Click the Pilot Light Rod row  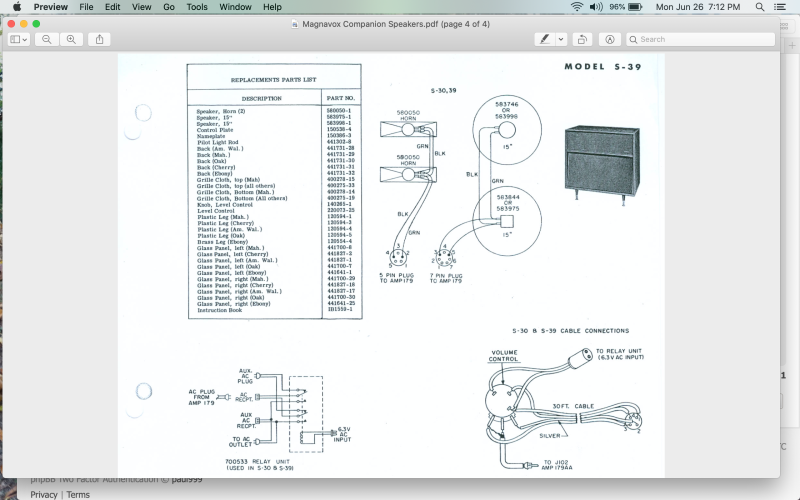(x=275, y=142)
